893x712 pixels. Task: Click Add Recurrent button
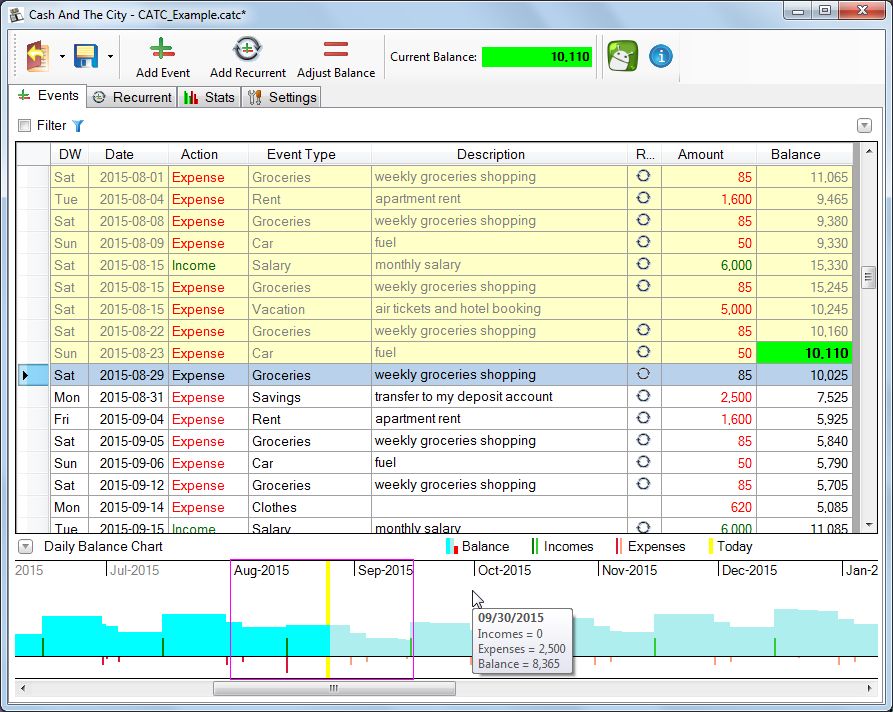(248, 58)
